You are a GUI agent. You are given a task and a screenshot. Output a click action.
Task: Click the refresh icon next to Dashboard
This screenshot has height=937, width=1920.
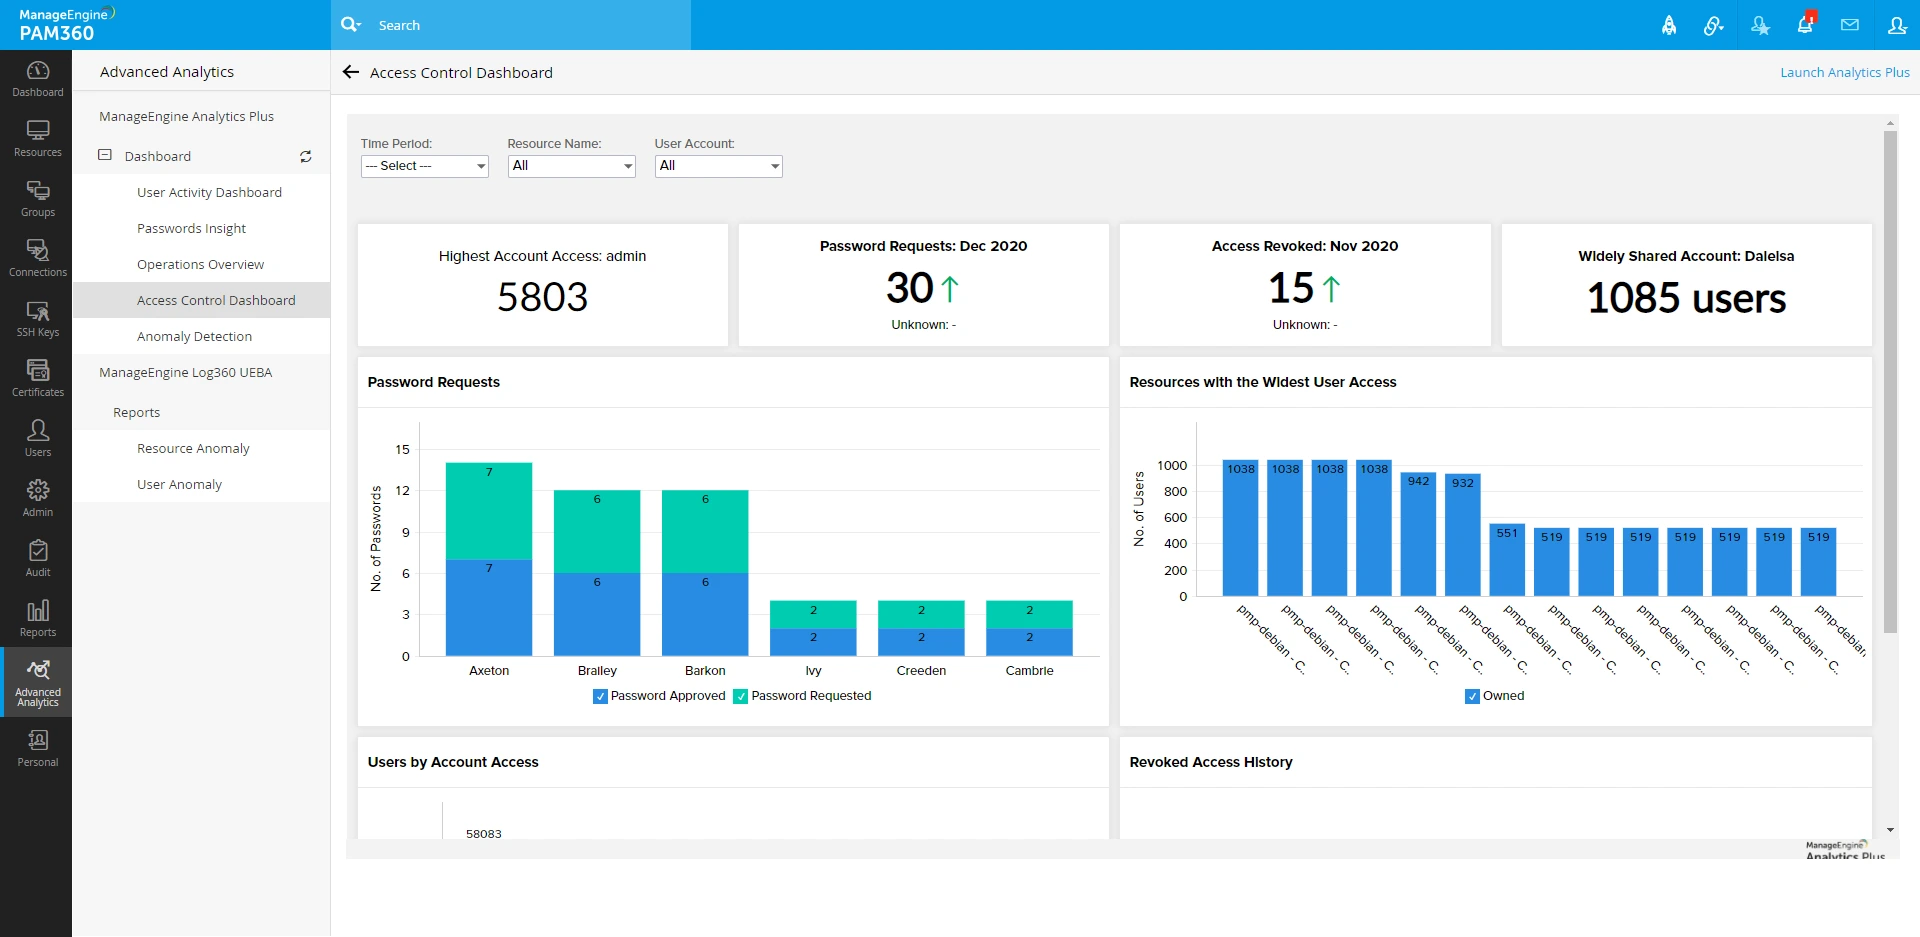pyautogui.click(x=306, y=156)
